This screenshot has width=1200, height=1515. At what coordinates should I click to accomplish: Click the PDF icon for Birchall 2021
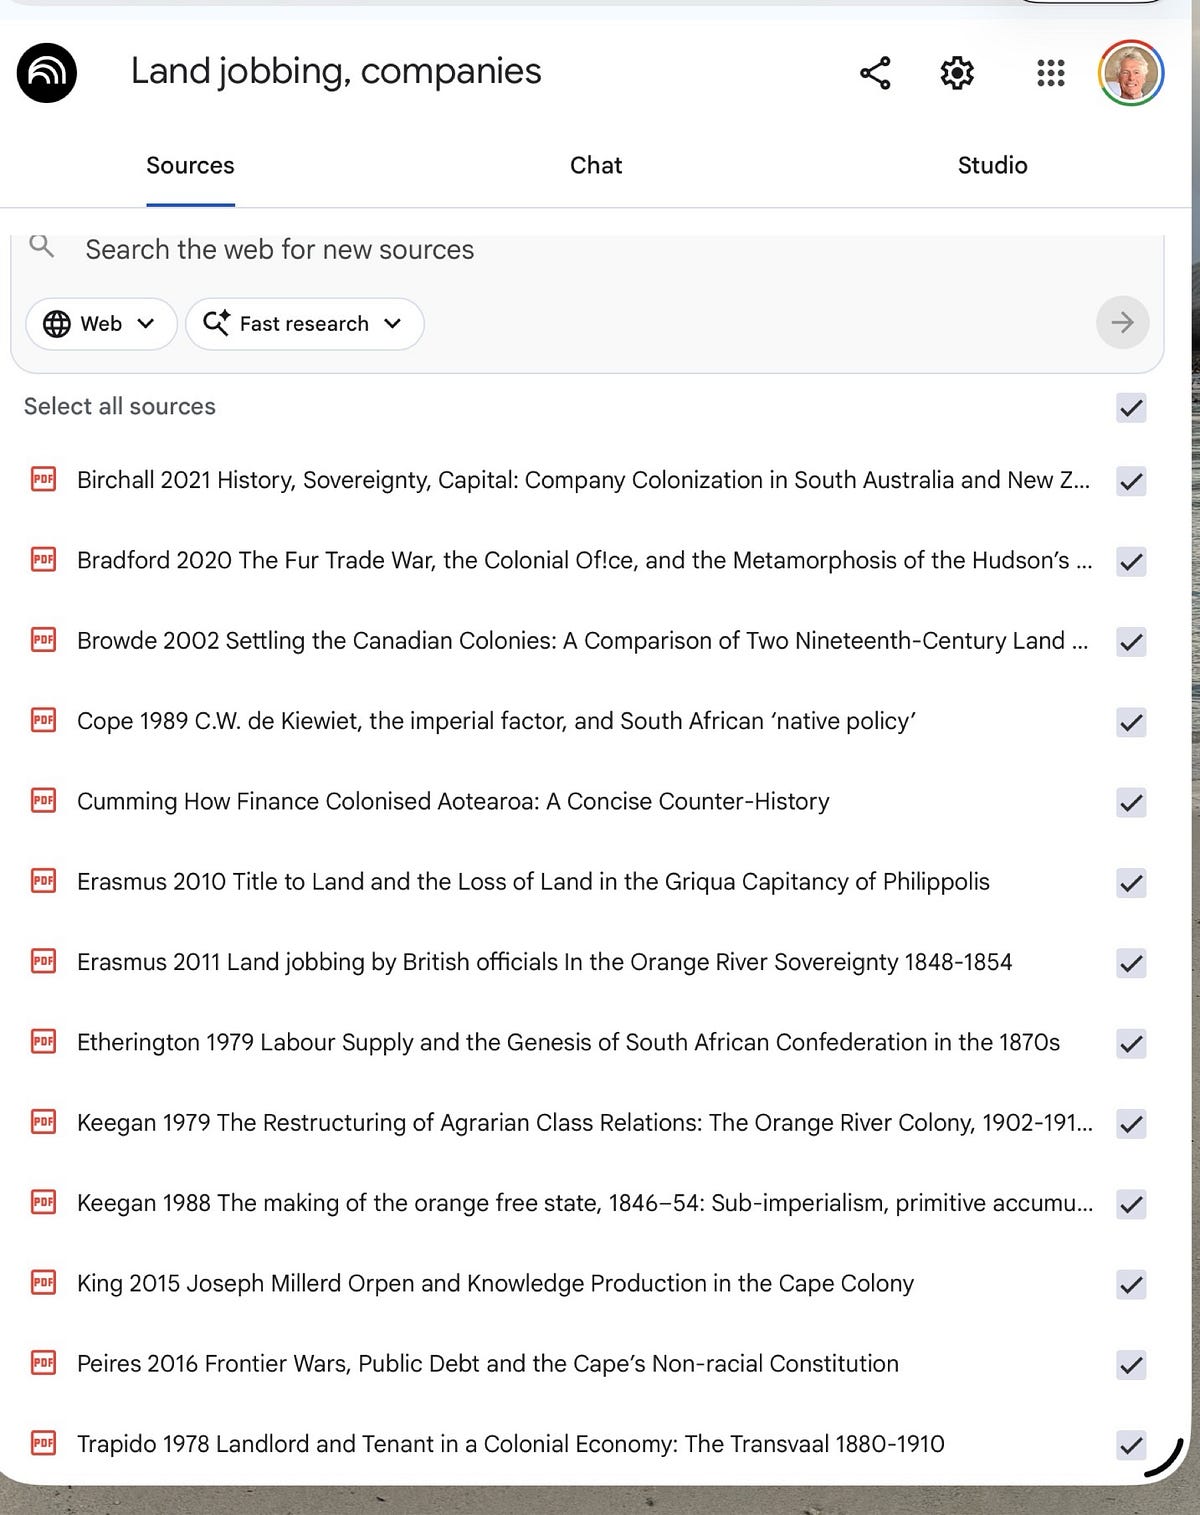43,480
